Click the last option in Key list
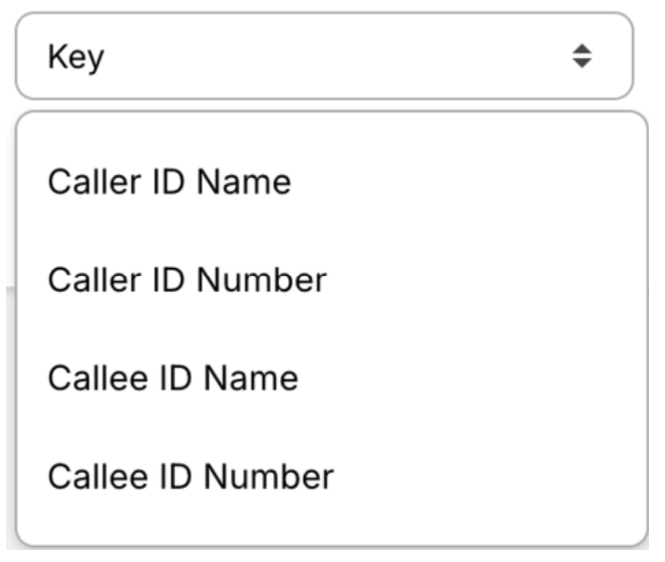This screenshot has height=562, width=665. 190,476
